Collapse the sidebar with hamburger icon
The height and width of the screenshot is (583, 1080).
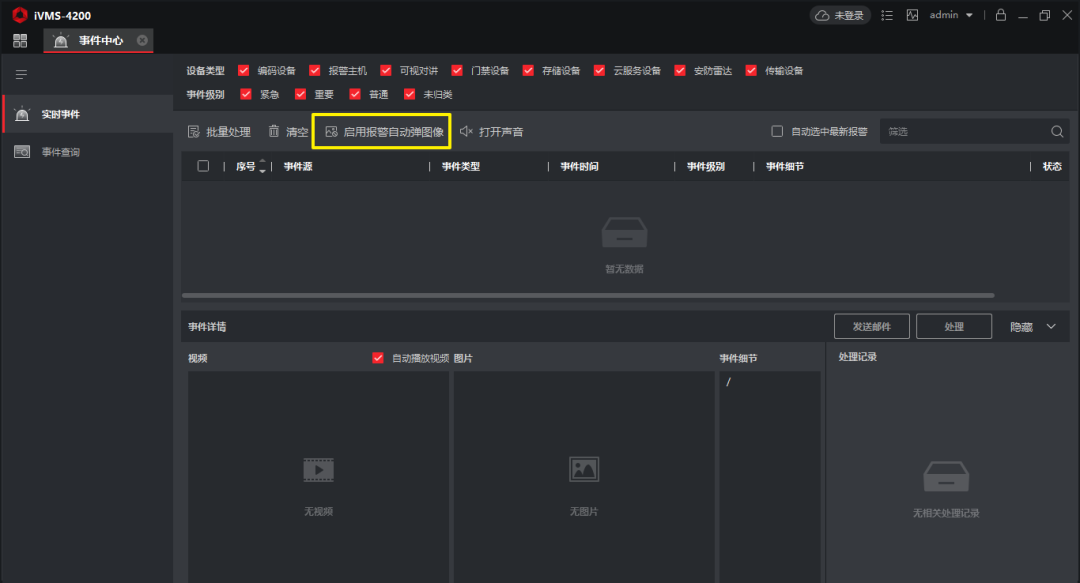pyautogui.click(x=21, y=74)
